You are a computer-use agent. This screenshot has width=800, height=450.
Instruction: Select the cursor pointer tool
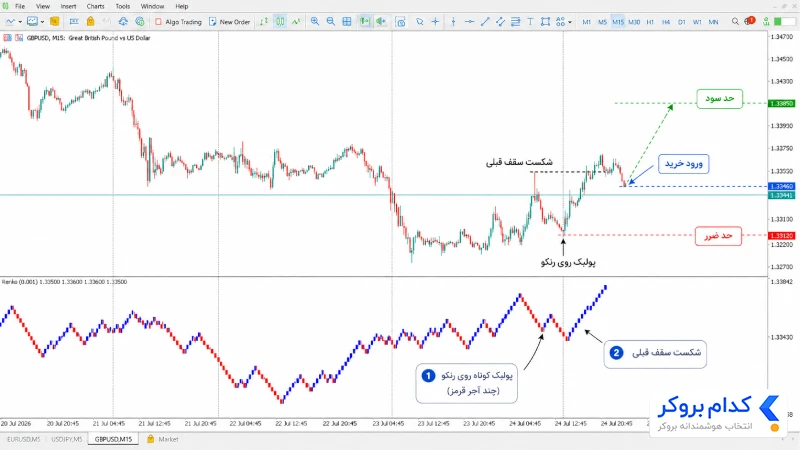pyautogui.click(x=419, y=21)
